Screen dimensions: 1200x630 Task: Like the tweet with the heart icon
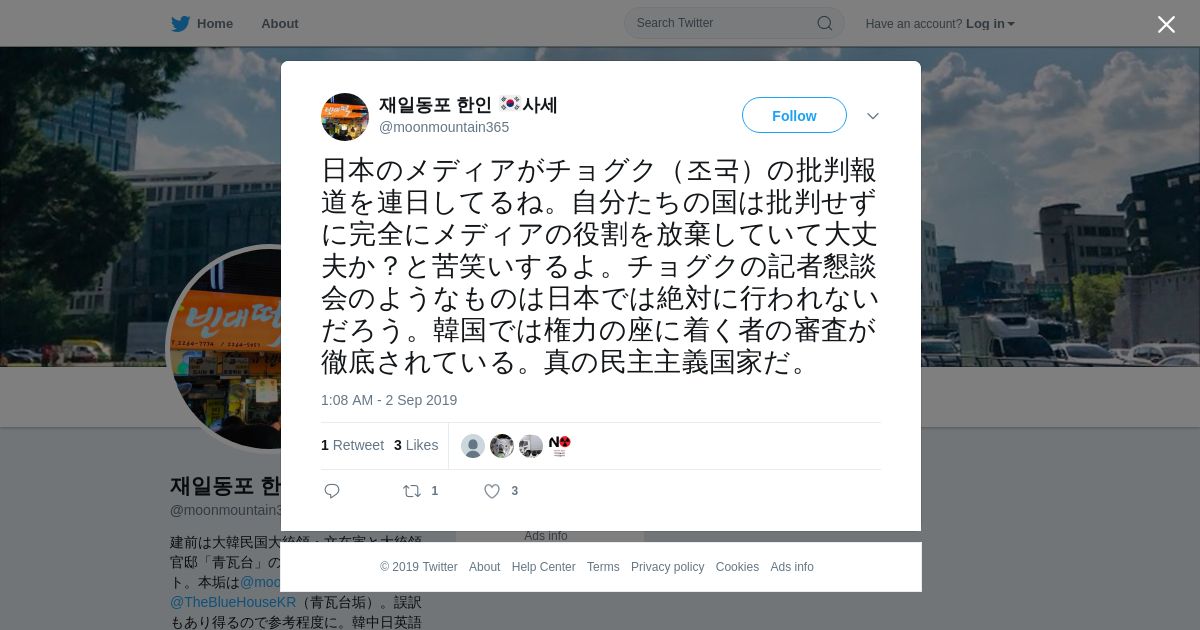tap(492, 491)
